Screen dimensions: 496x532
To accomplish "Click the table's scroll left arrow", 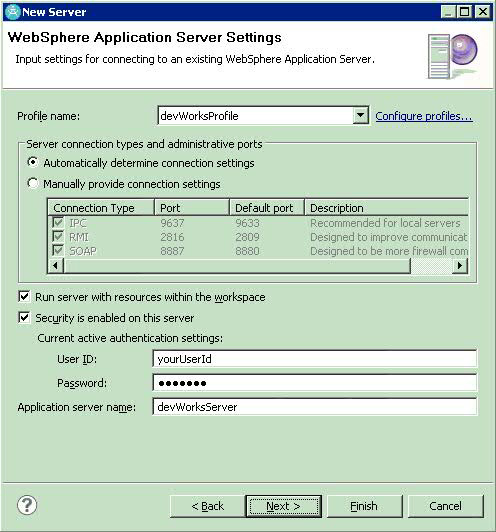I will [56, 265].
